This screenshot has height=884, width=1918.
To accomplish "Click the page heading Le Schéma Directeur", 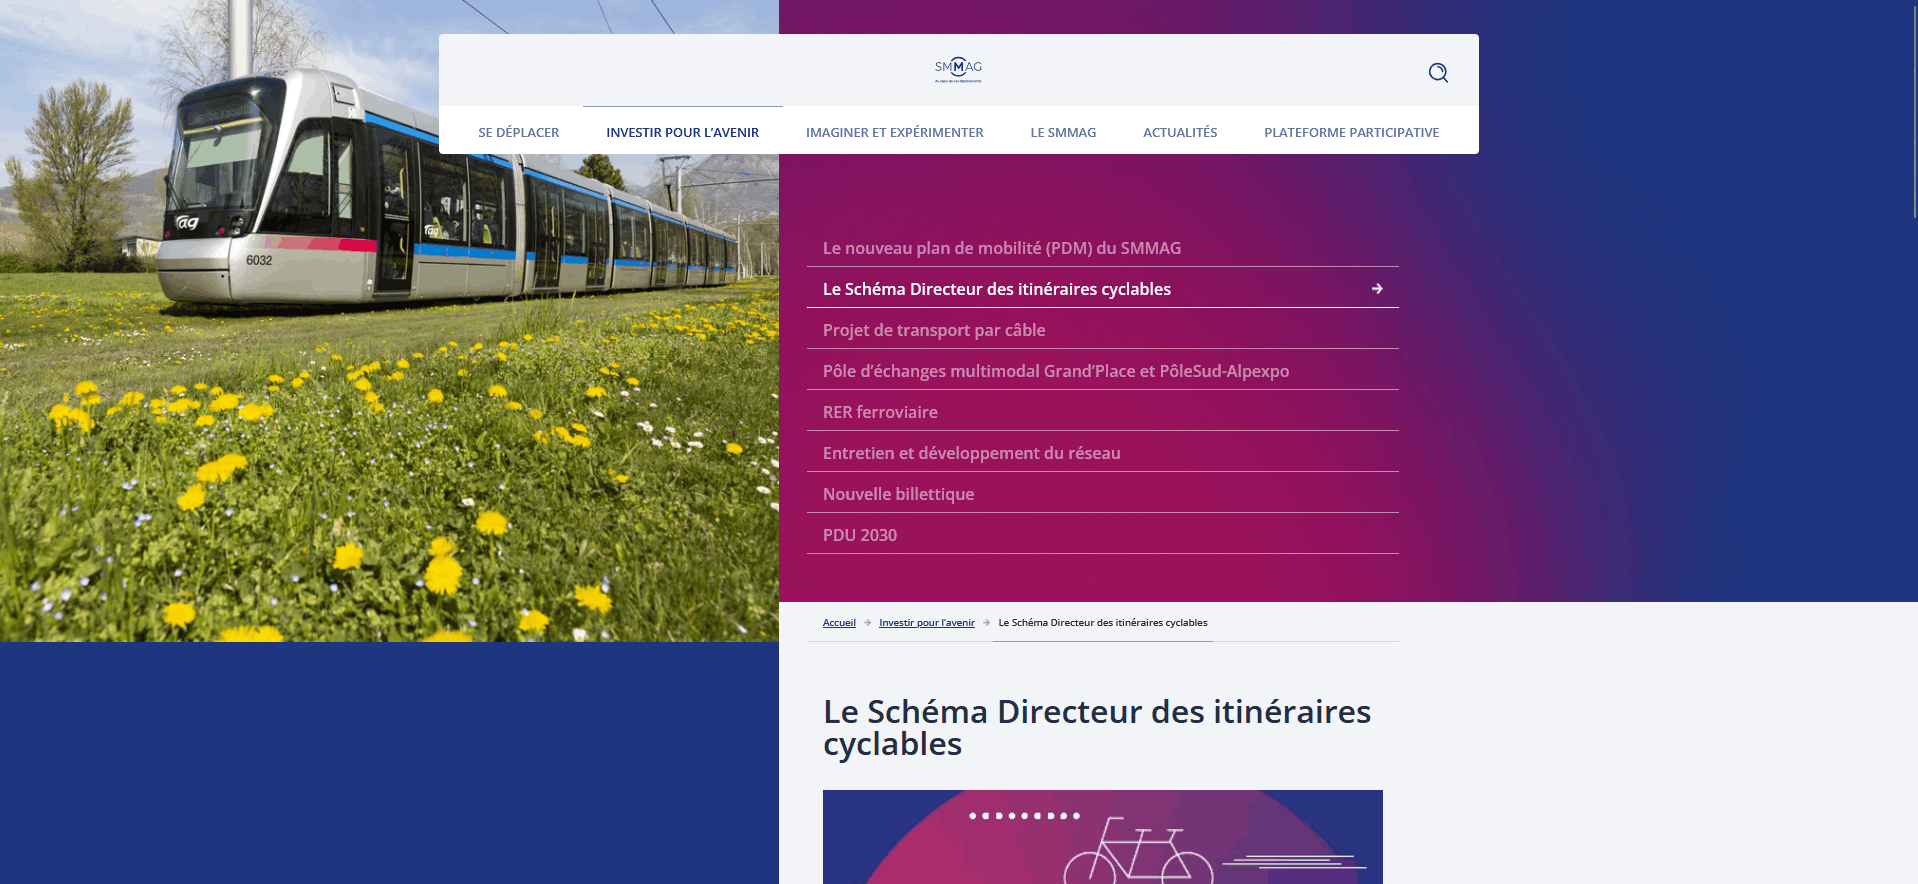I will (1097, 727).
